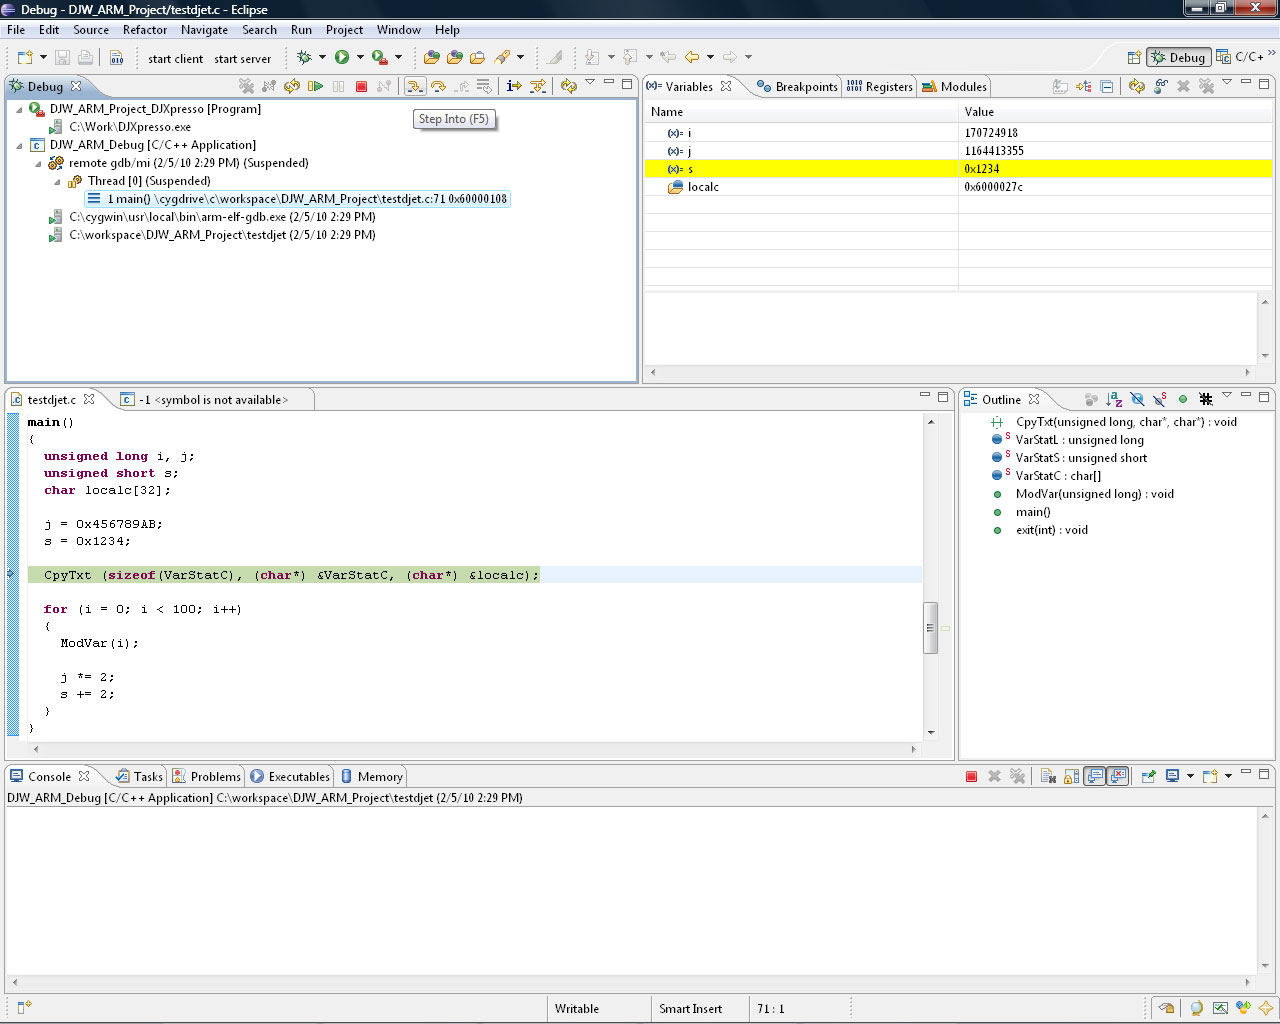Switch to the C/C++ perspective button
This screenshot has height=1024, width=1280.
[1240, 57]
